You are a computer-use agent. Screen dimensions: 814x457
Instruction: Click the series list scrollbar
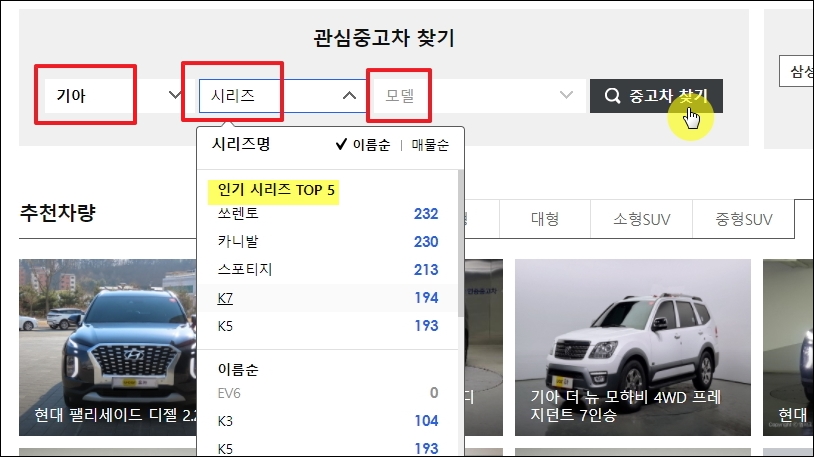[x=460, y=244]
